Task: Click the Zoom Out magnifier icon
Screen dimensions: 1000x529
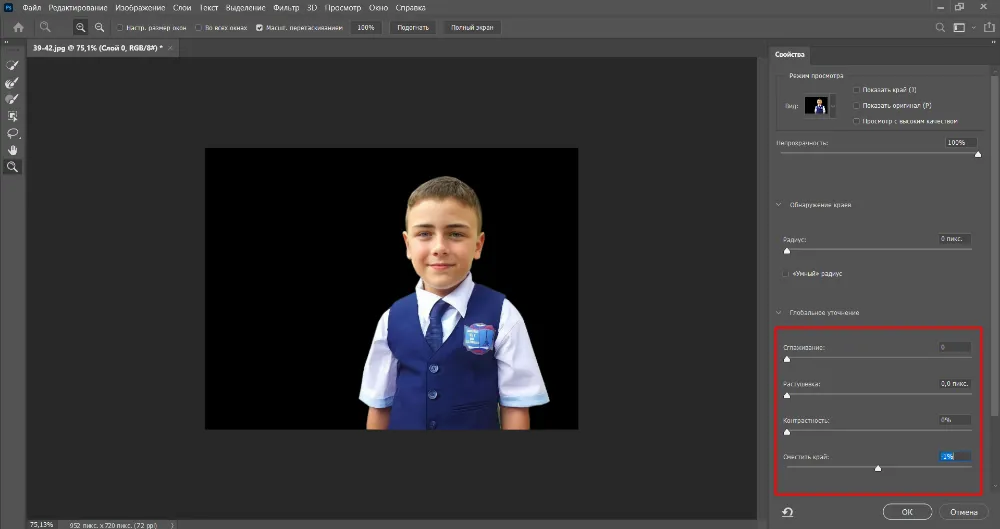Action: [x=99, y=27]
